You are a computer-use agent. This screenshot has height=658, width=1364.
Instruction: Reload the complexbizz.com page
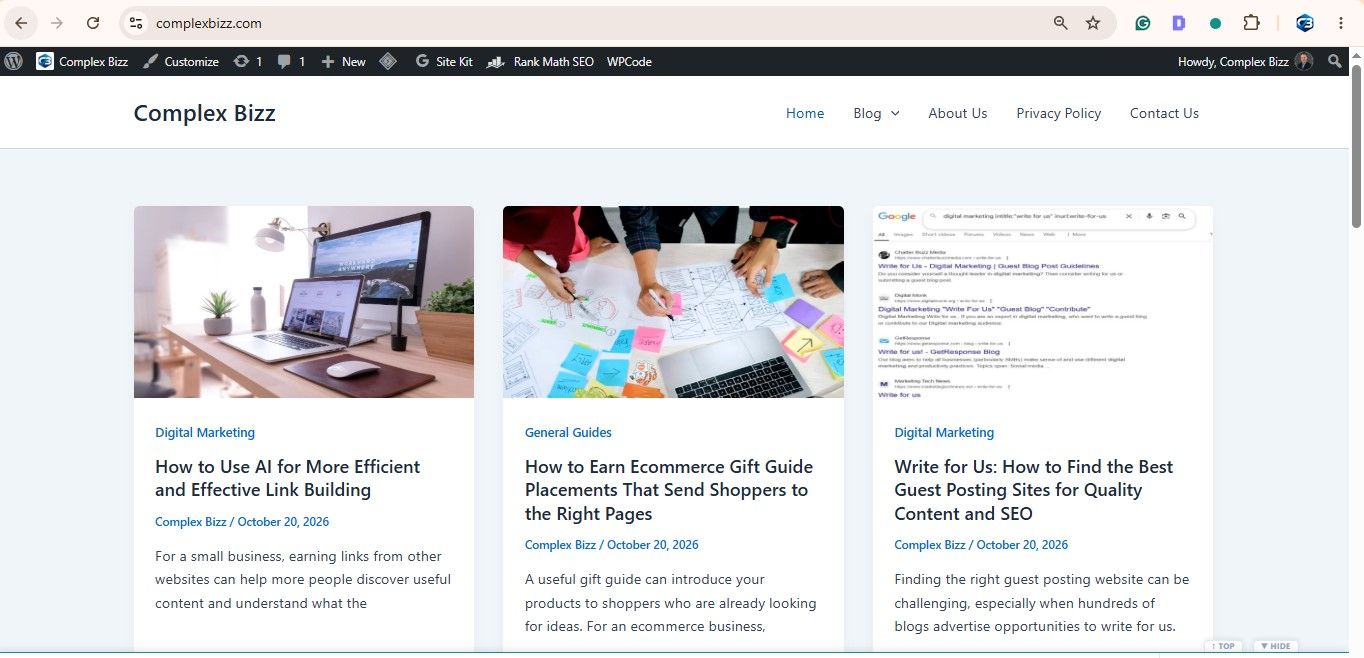click(x=93, y=23)
